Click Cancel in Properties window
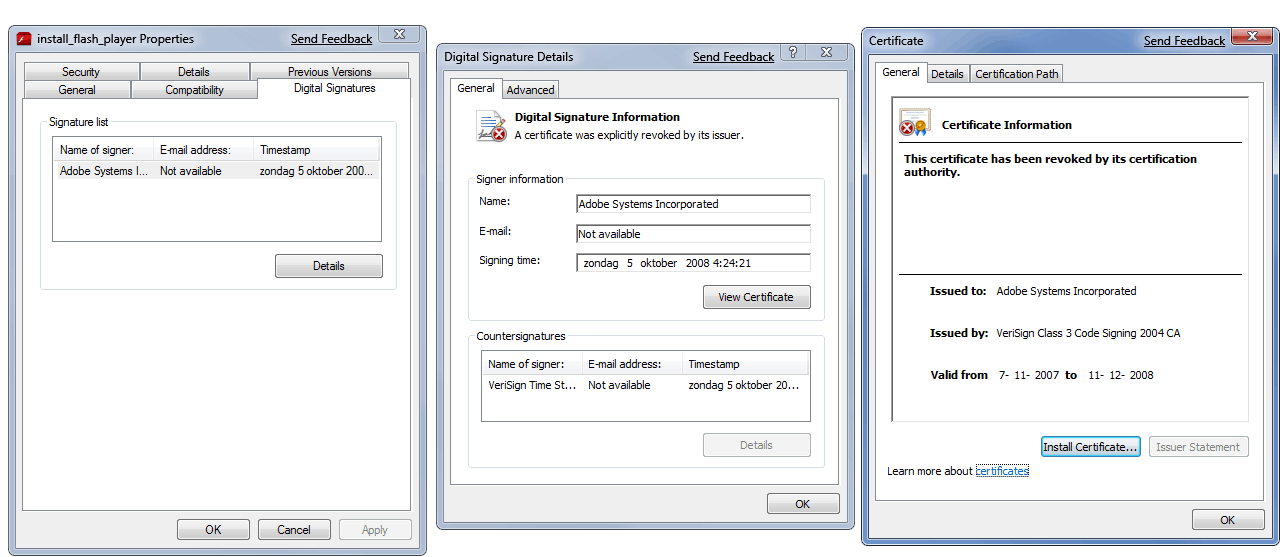The width and height of the screenshot is (1286, 557). coord(294,530)
